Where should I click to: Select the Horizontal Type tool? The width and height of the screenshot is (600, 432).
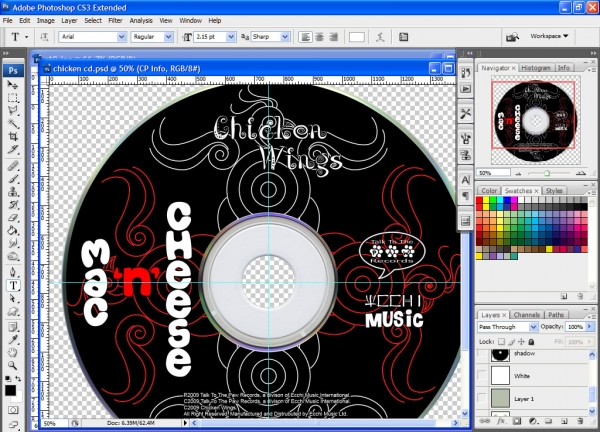[x=13, y=285]
